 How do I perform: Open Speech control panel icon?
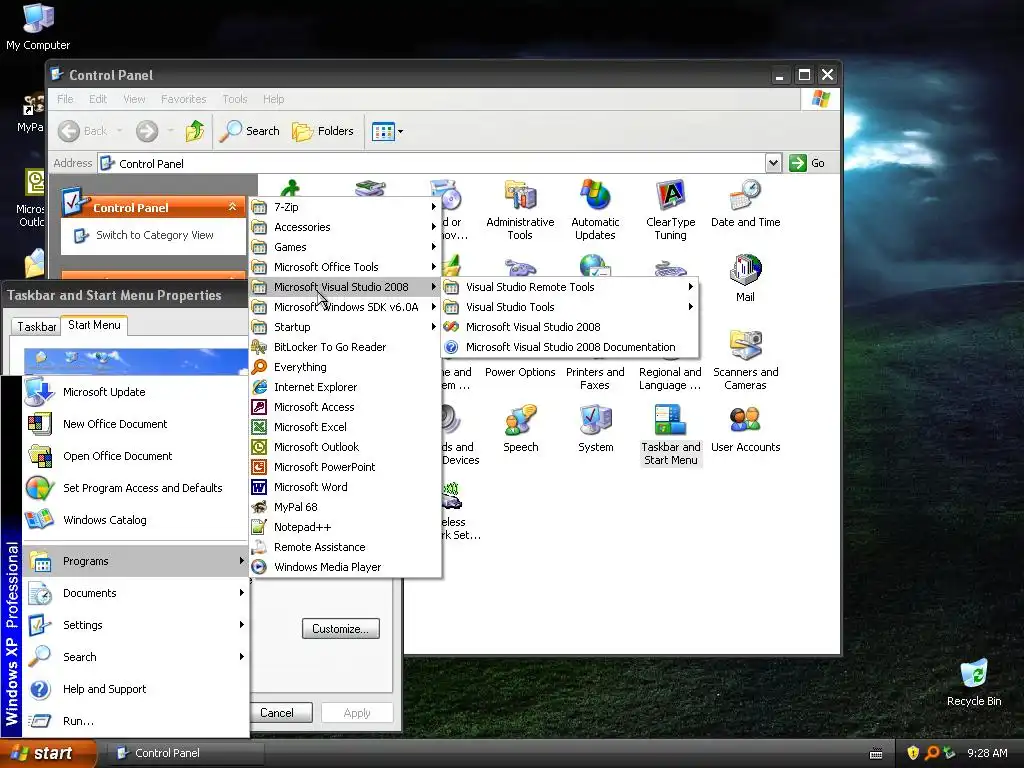[520, 429]
